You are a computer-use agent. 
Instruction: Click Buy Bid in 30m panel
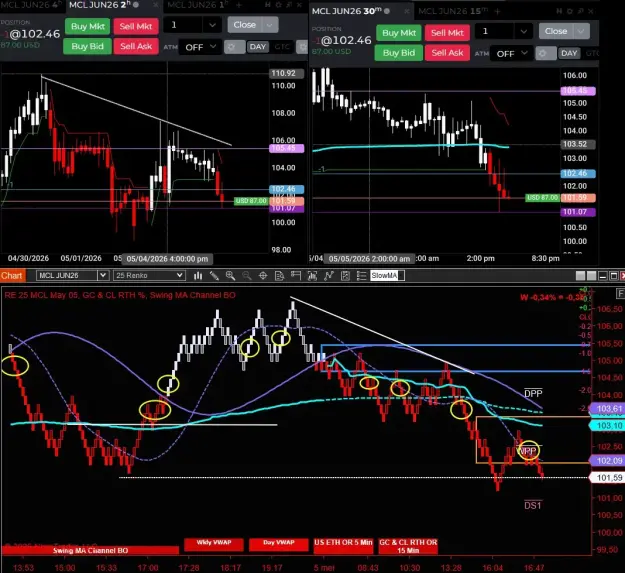pyautogui.click(x=399, y=53)
